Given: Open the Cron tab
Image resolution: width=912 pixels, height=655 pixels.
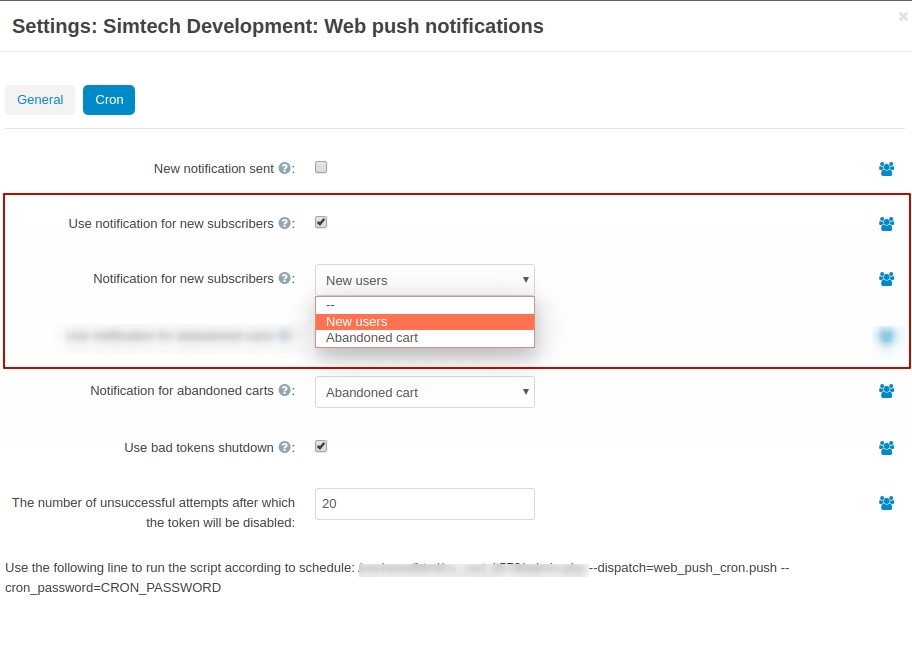Looking at the screenshot, I should pyautogui.click(x=109, y=99).
